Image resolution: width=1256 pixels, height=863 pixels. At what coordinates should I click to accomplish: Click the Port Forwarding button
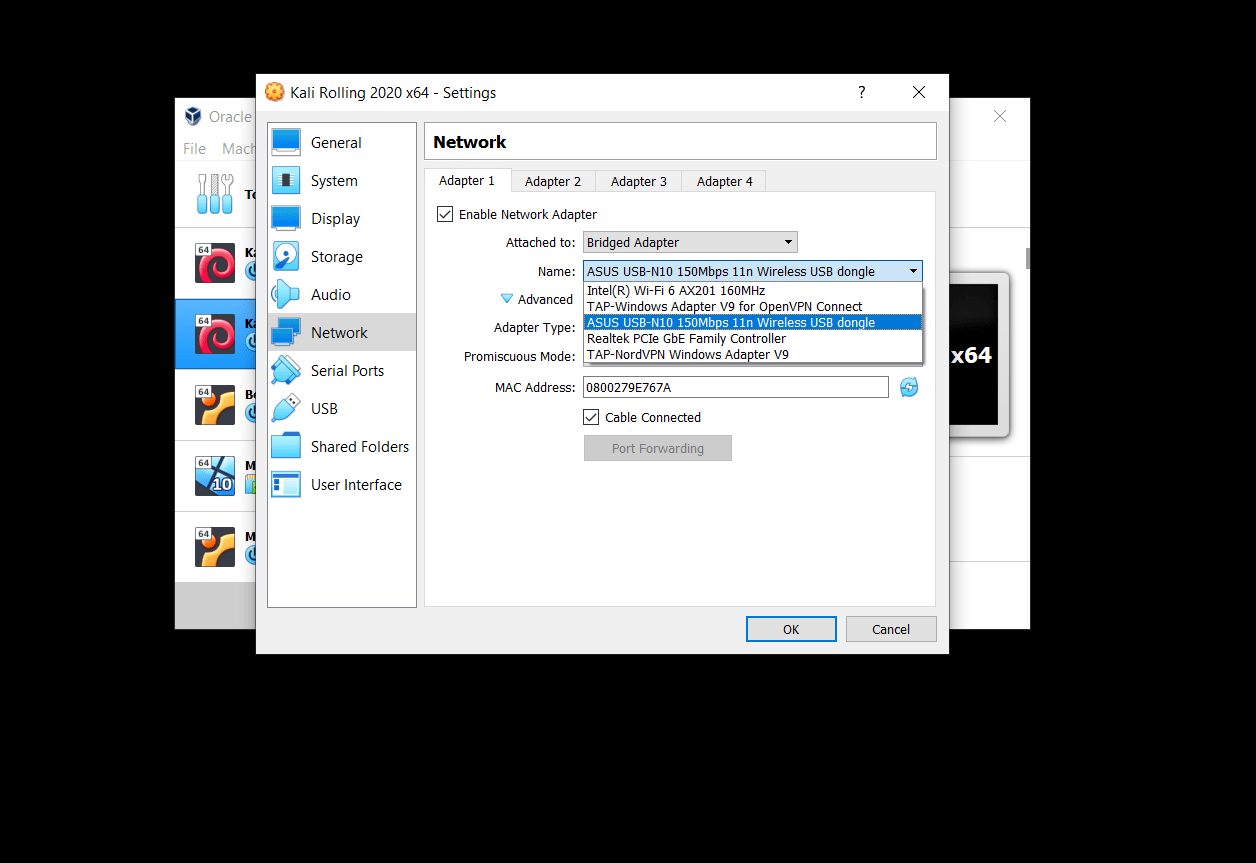pos(658,448)
